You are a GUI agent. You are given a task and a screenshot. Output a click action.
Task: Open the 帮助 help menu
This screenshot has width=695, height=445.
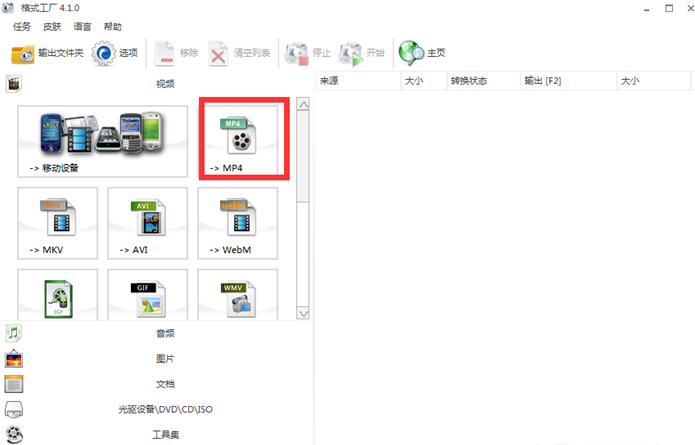pos(113,27)
